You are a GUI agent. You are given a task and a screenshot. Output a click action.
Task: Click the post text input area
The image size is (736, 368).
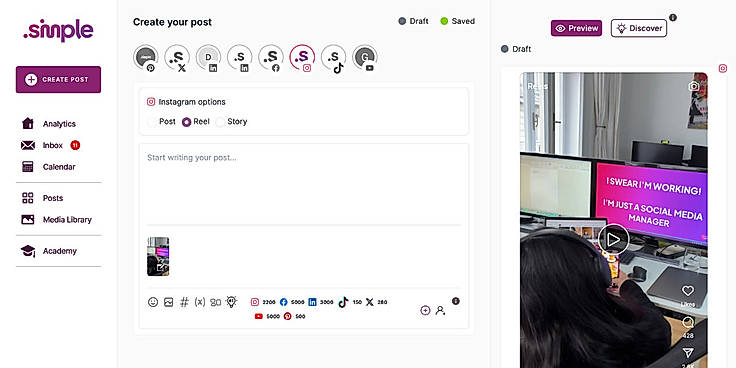point(304,185)
